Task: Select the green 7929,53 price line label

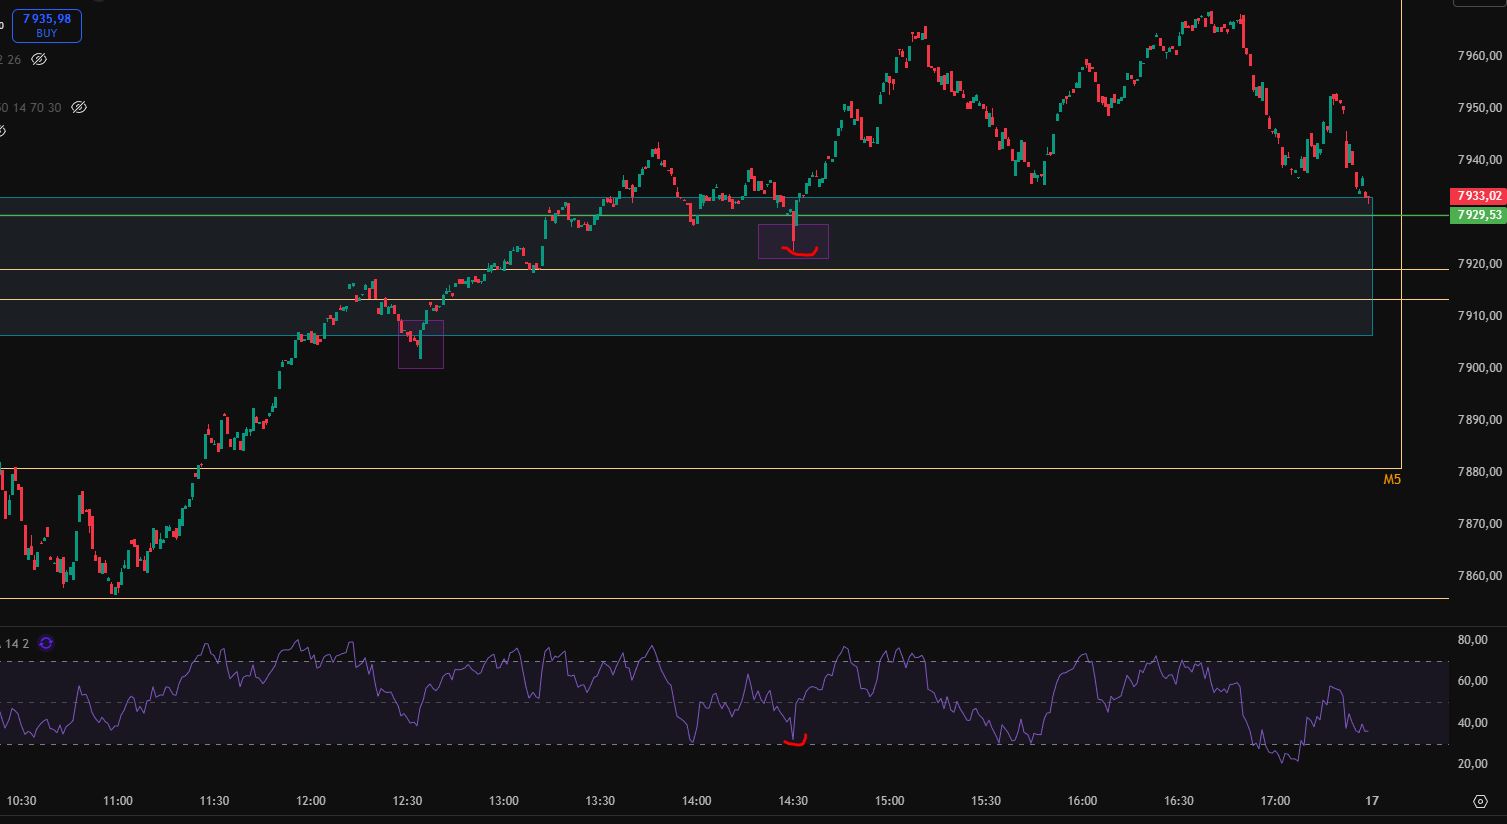Action: pyautogui.click(x=1478, y=215)
